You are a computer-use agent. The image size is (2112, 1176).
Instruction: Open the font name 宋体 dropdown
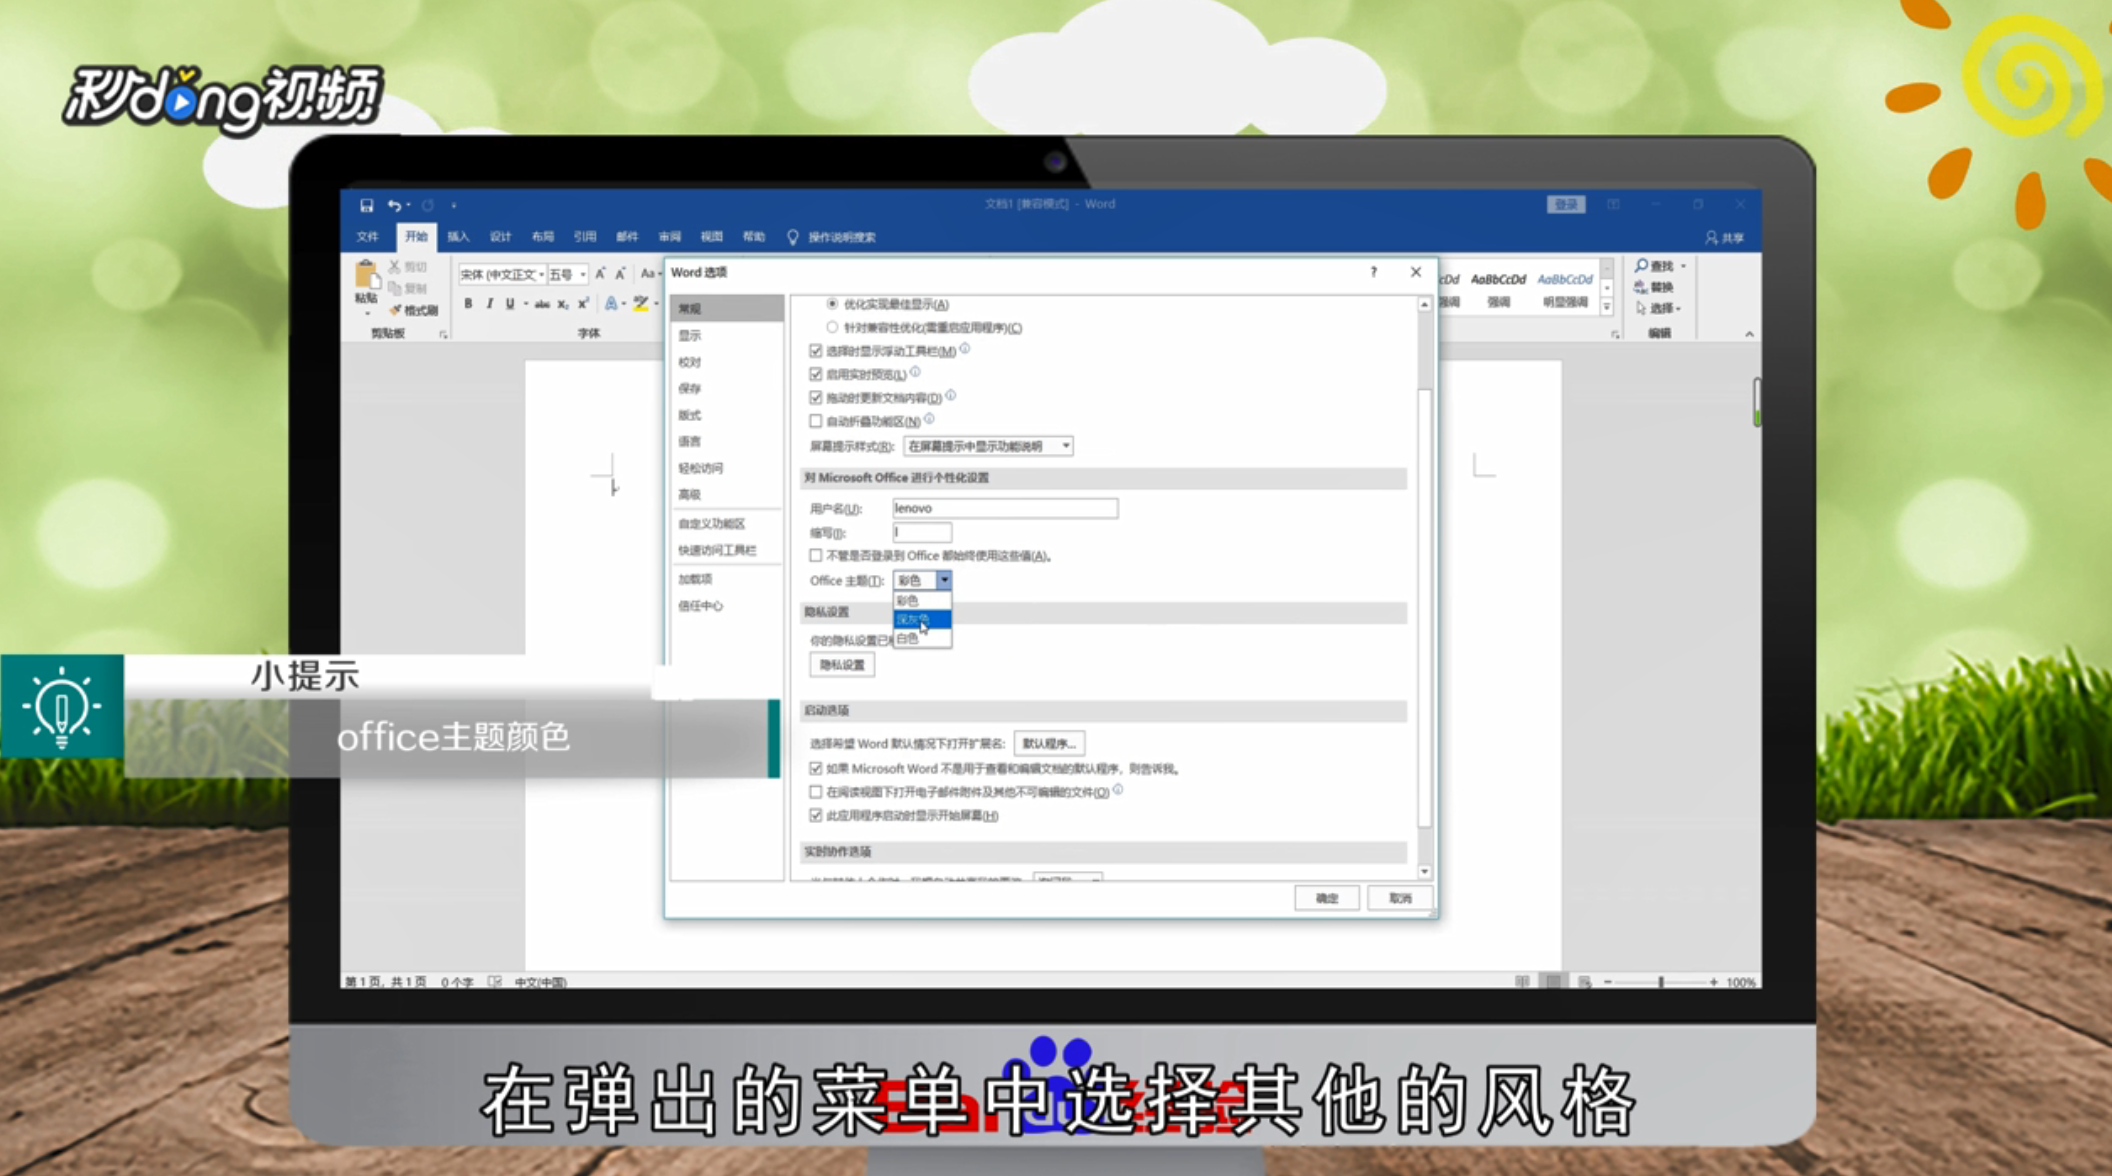coord(542,274)
